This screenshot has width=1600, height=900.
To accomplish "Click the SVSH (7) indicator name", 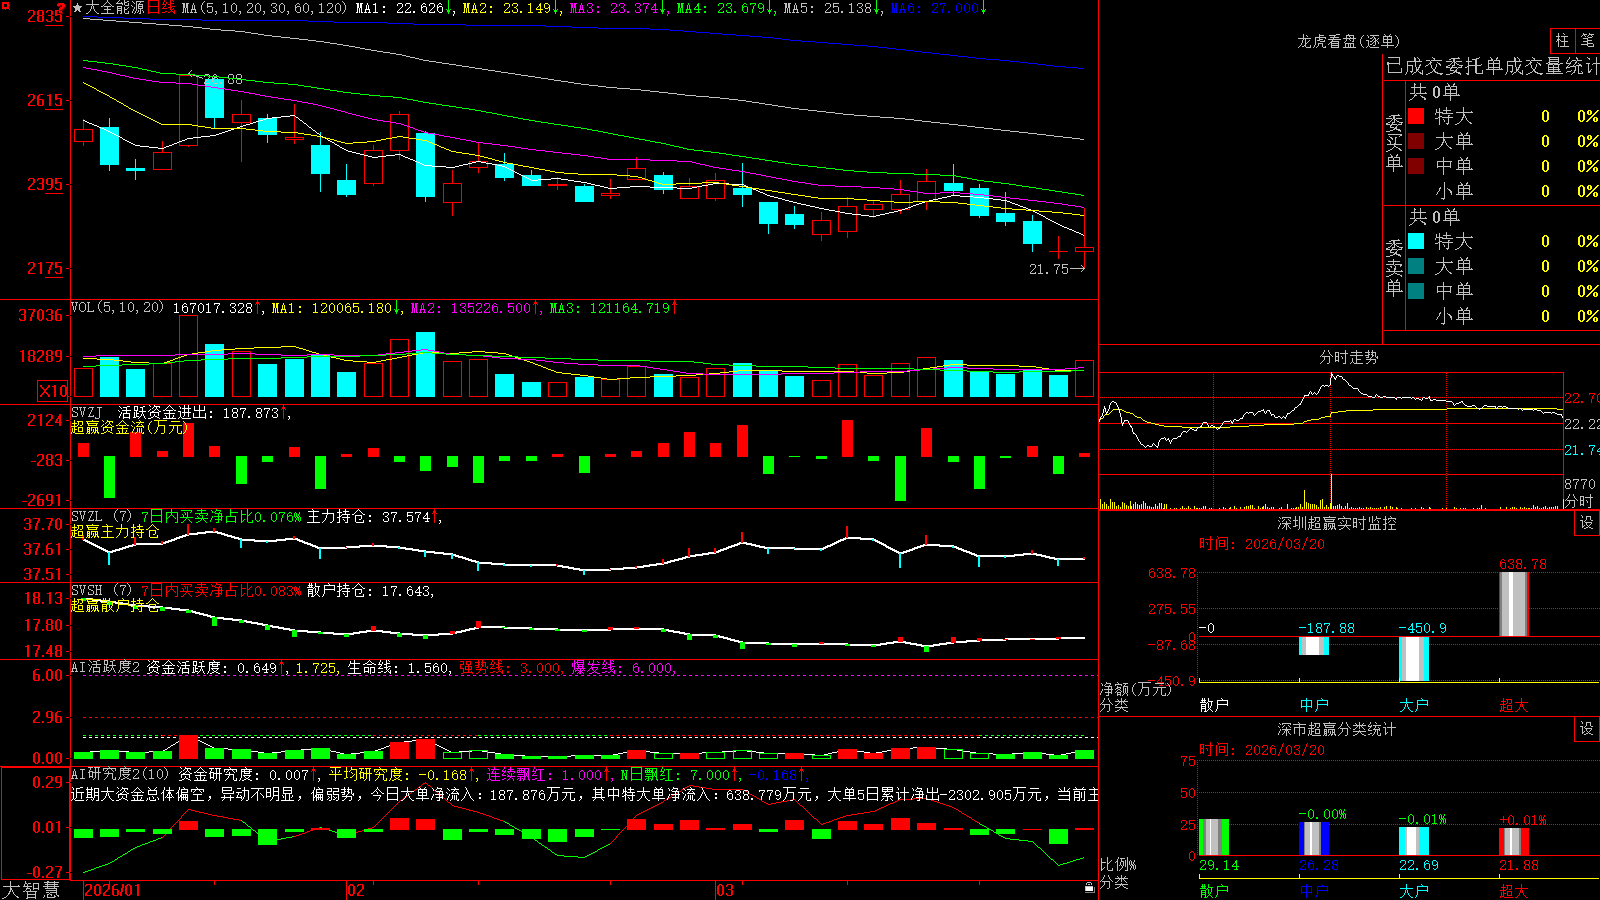I will (101, 590).
